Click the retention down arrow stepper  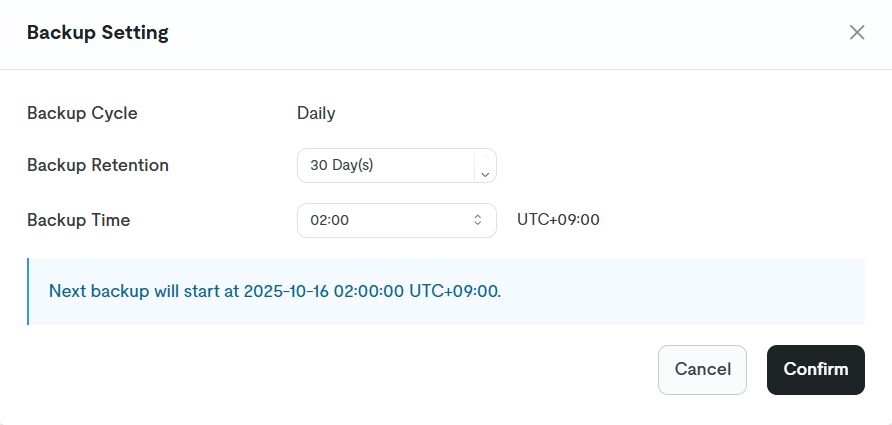tap(485, 174)
